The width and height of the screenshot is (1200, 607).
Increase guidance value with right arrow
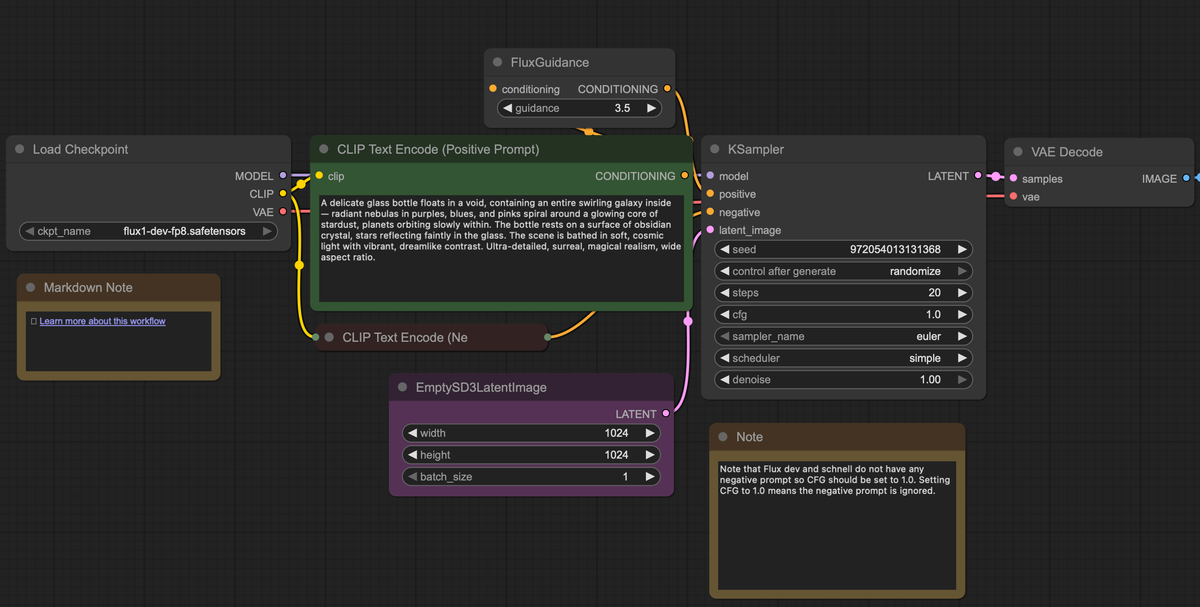coord(651,108)
